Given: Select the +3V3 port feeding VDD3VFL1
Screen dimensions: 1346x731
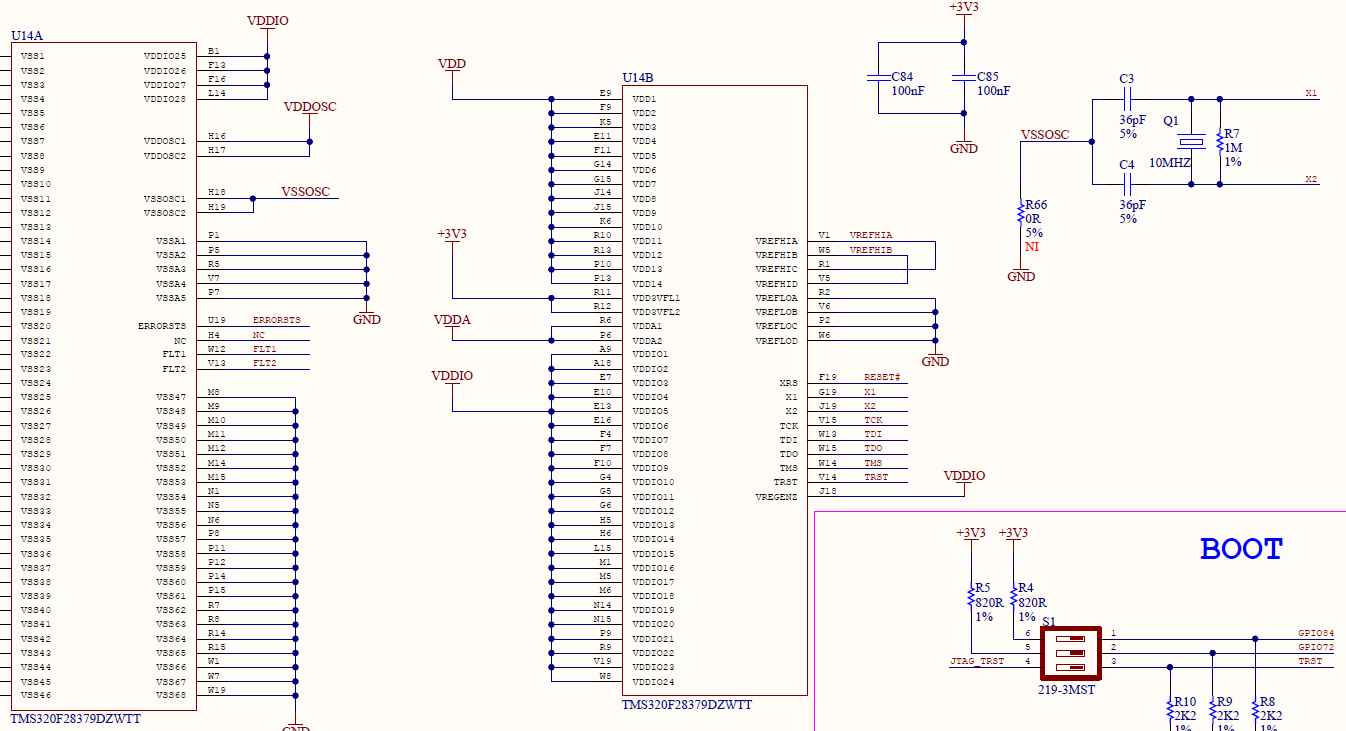Looking at the screenshot, I should click(452, 237).
